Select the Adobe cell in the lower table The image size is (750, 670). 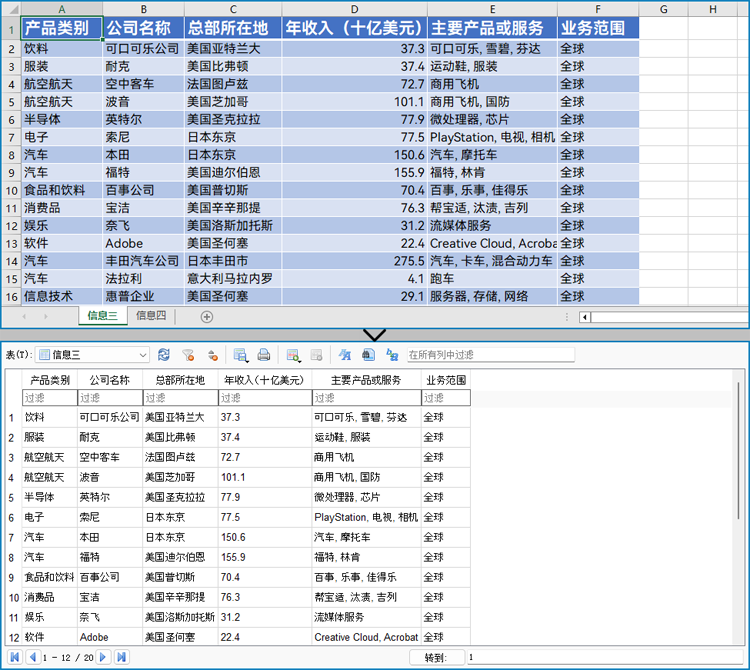[110, 637]
